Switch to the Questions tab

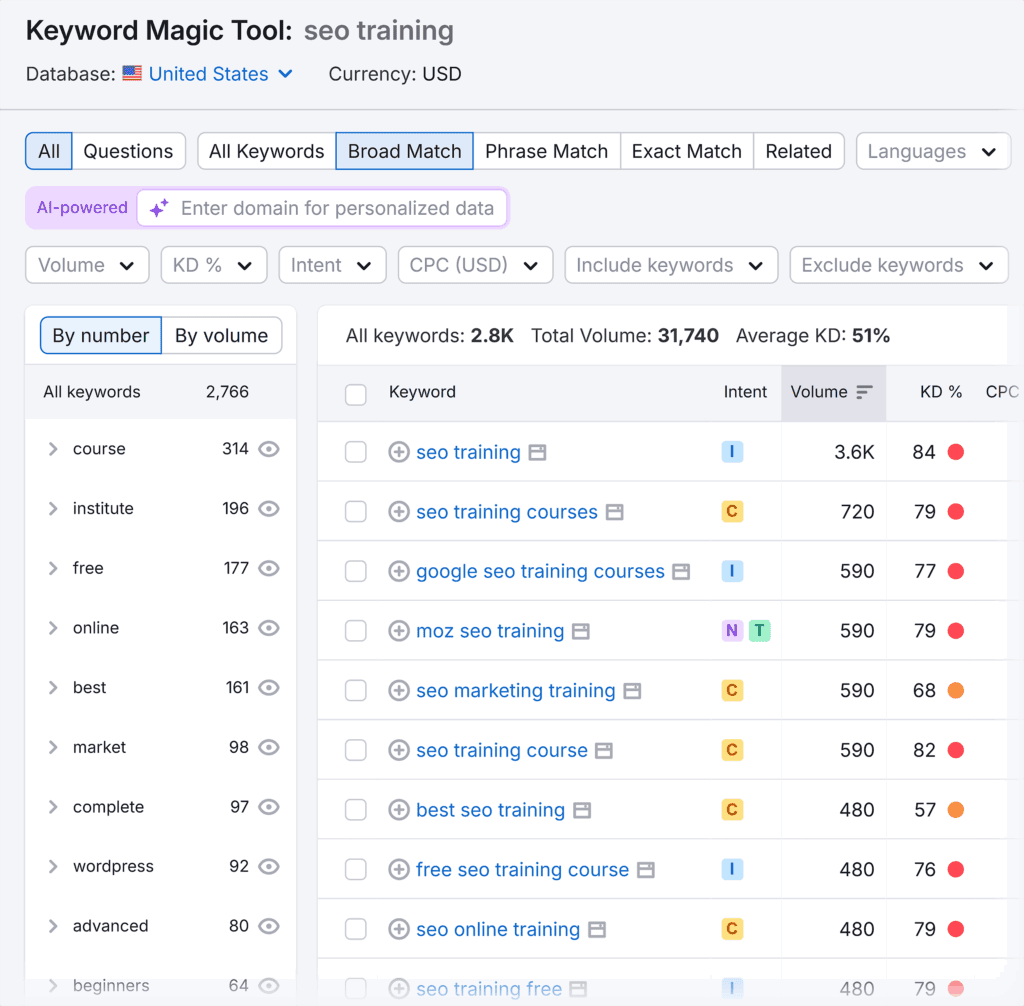(x=128, y=151)
